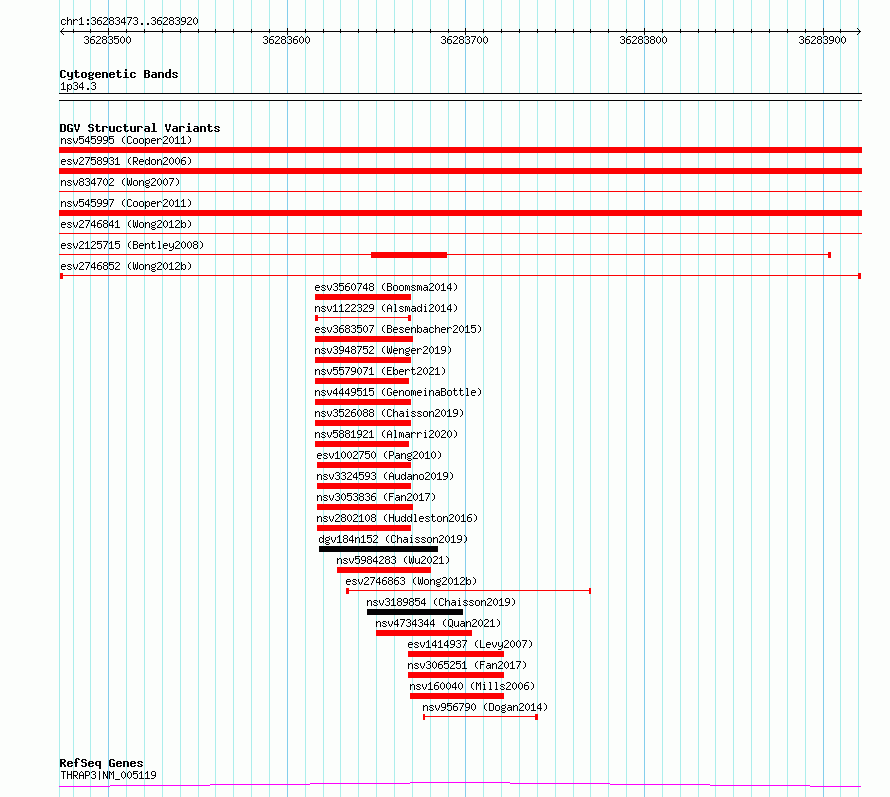Viewport: 890px width, 797px height.
Task: Select the dgv184n152 (Chaisson2019) label
Action: (393, 539)
